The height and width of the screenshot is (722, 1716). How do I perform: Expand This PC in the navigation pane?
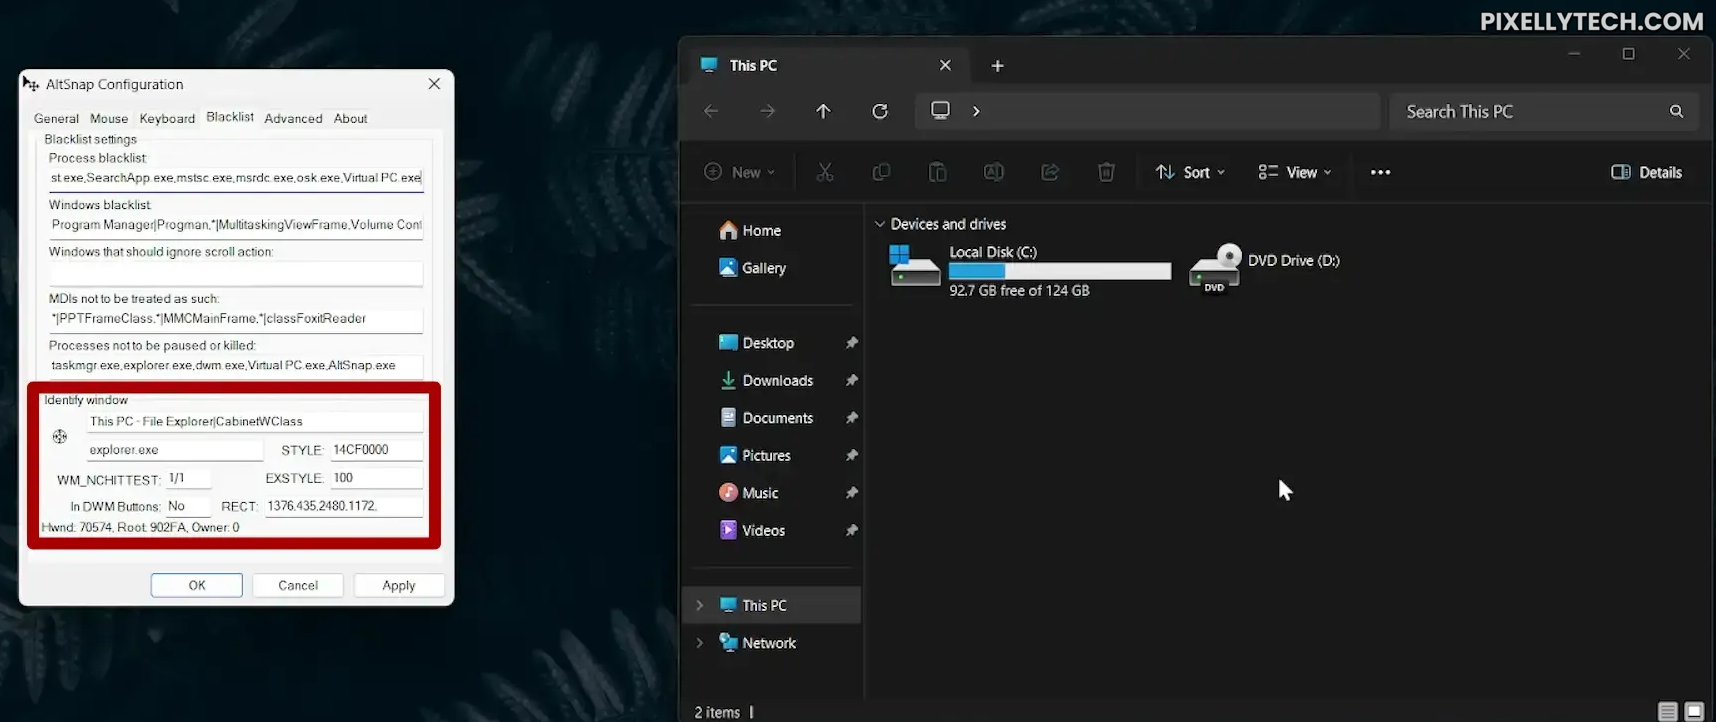700,605
